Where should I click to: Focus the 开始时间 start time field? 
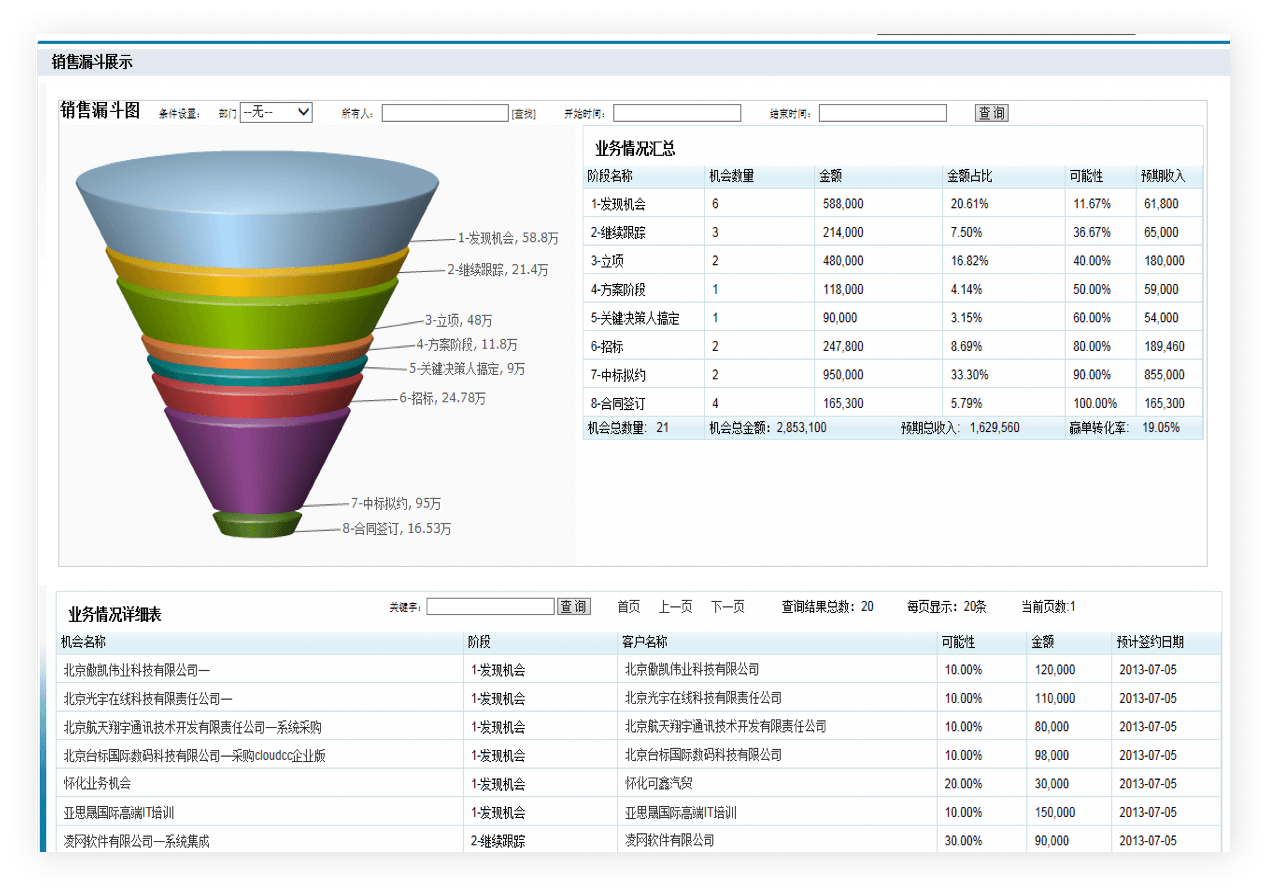tap(677, 113)
